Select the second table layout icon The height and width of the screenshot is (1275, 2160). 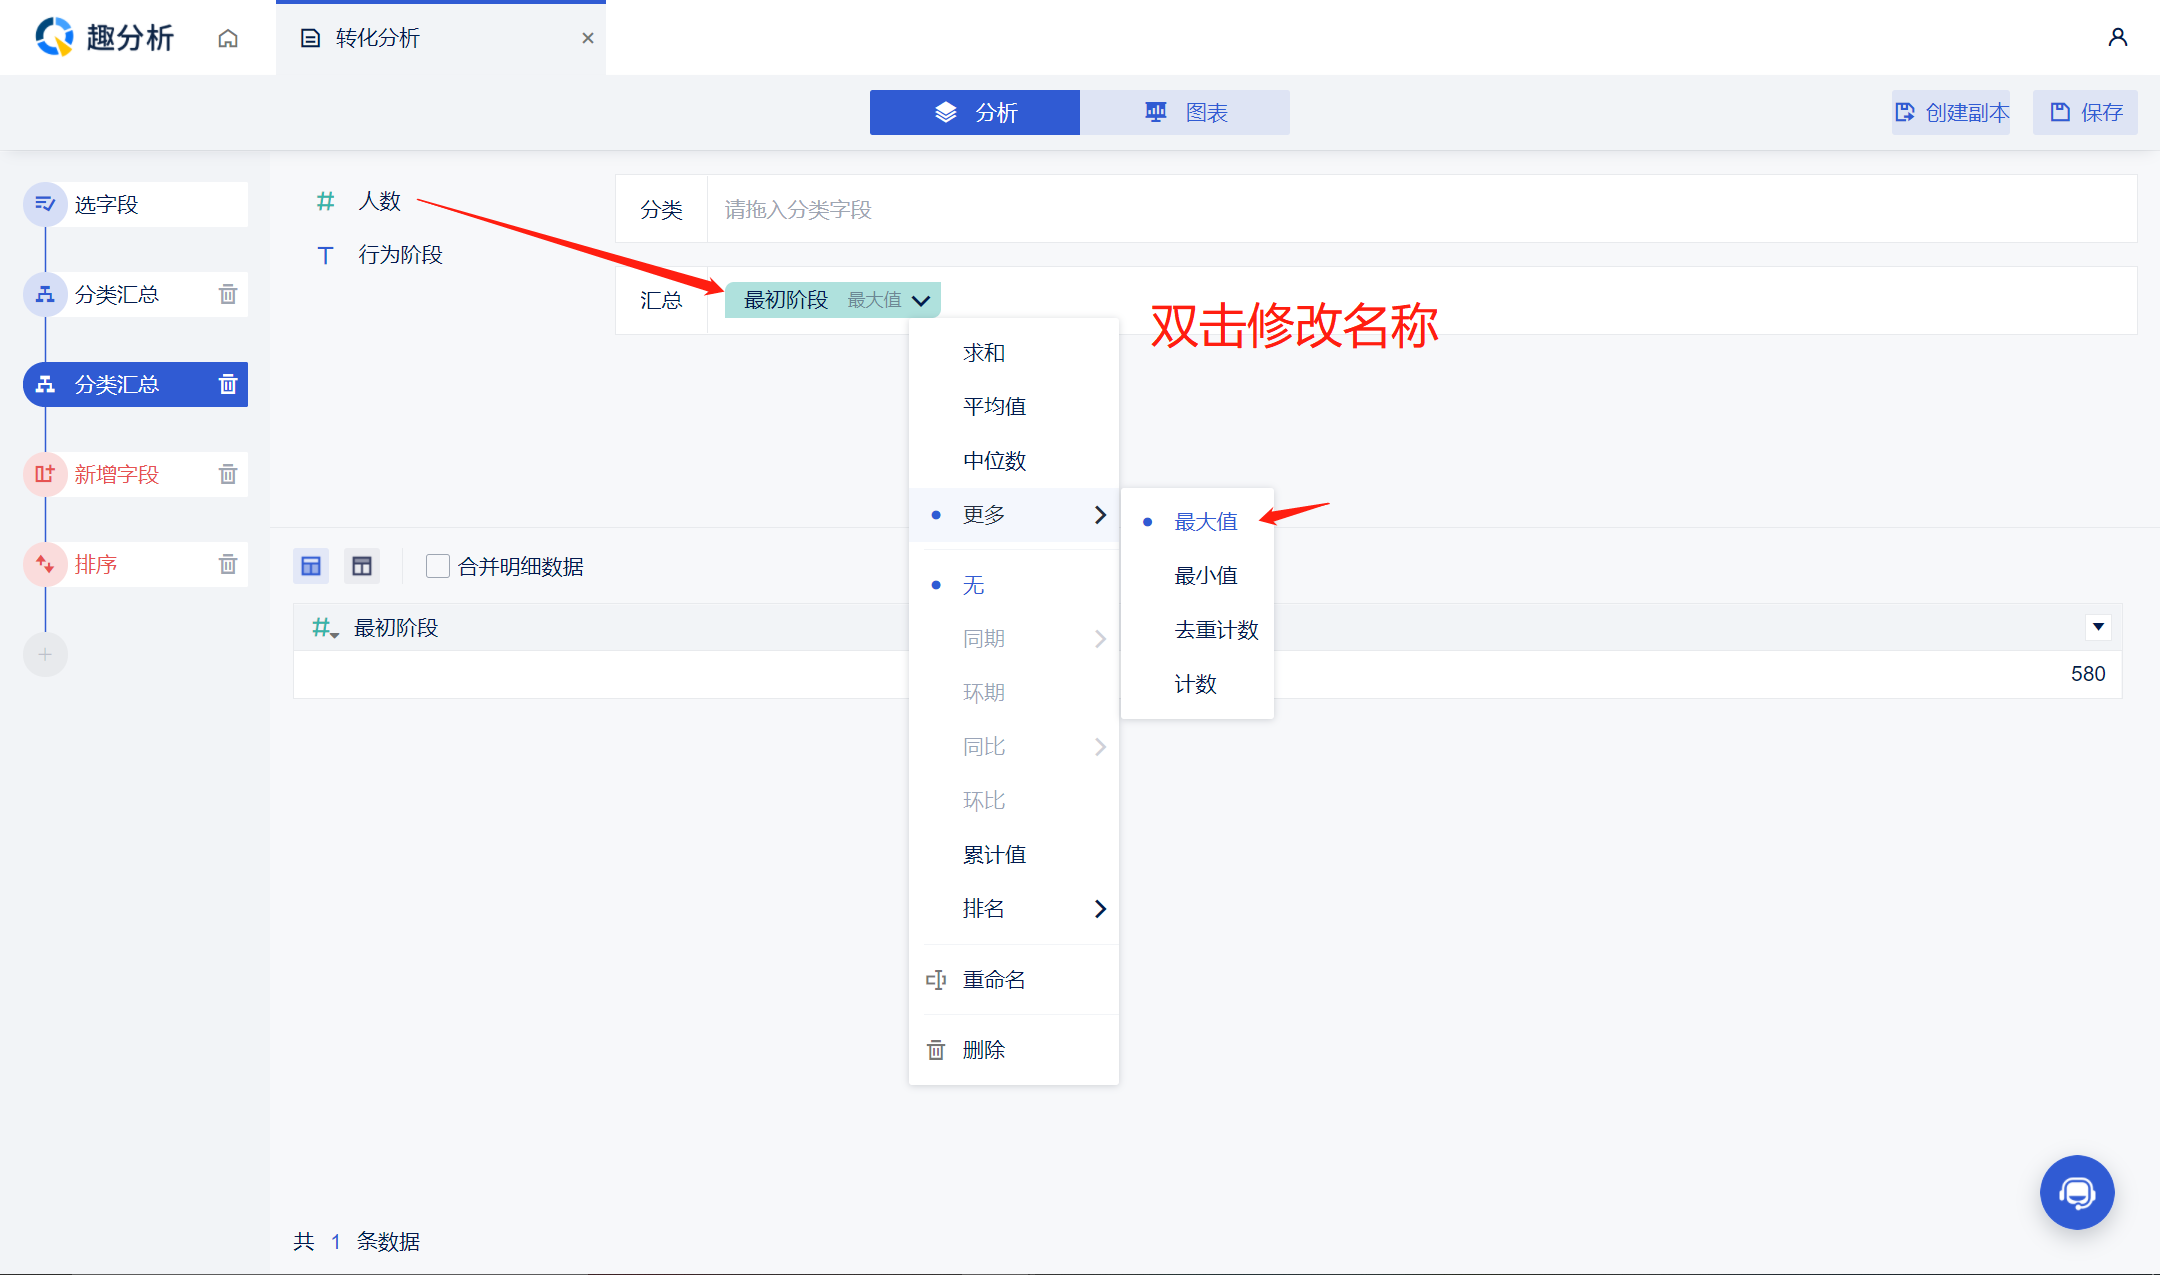click(361, 566)
